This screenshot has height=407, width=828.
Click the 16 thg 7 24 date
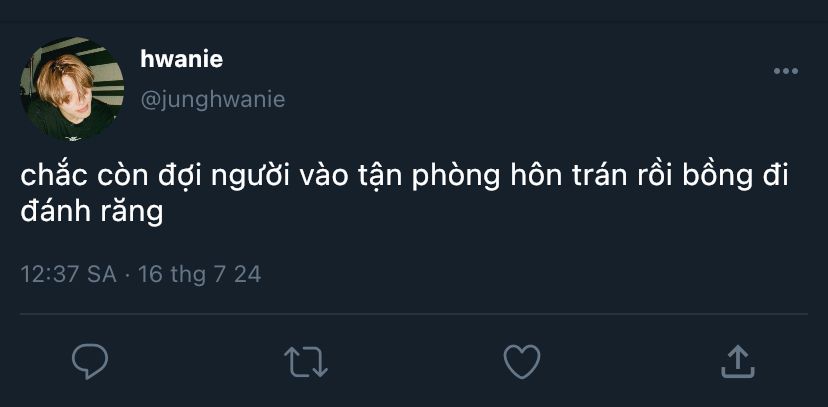(200, 275)
